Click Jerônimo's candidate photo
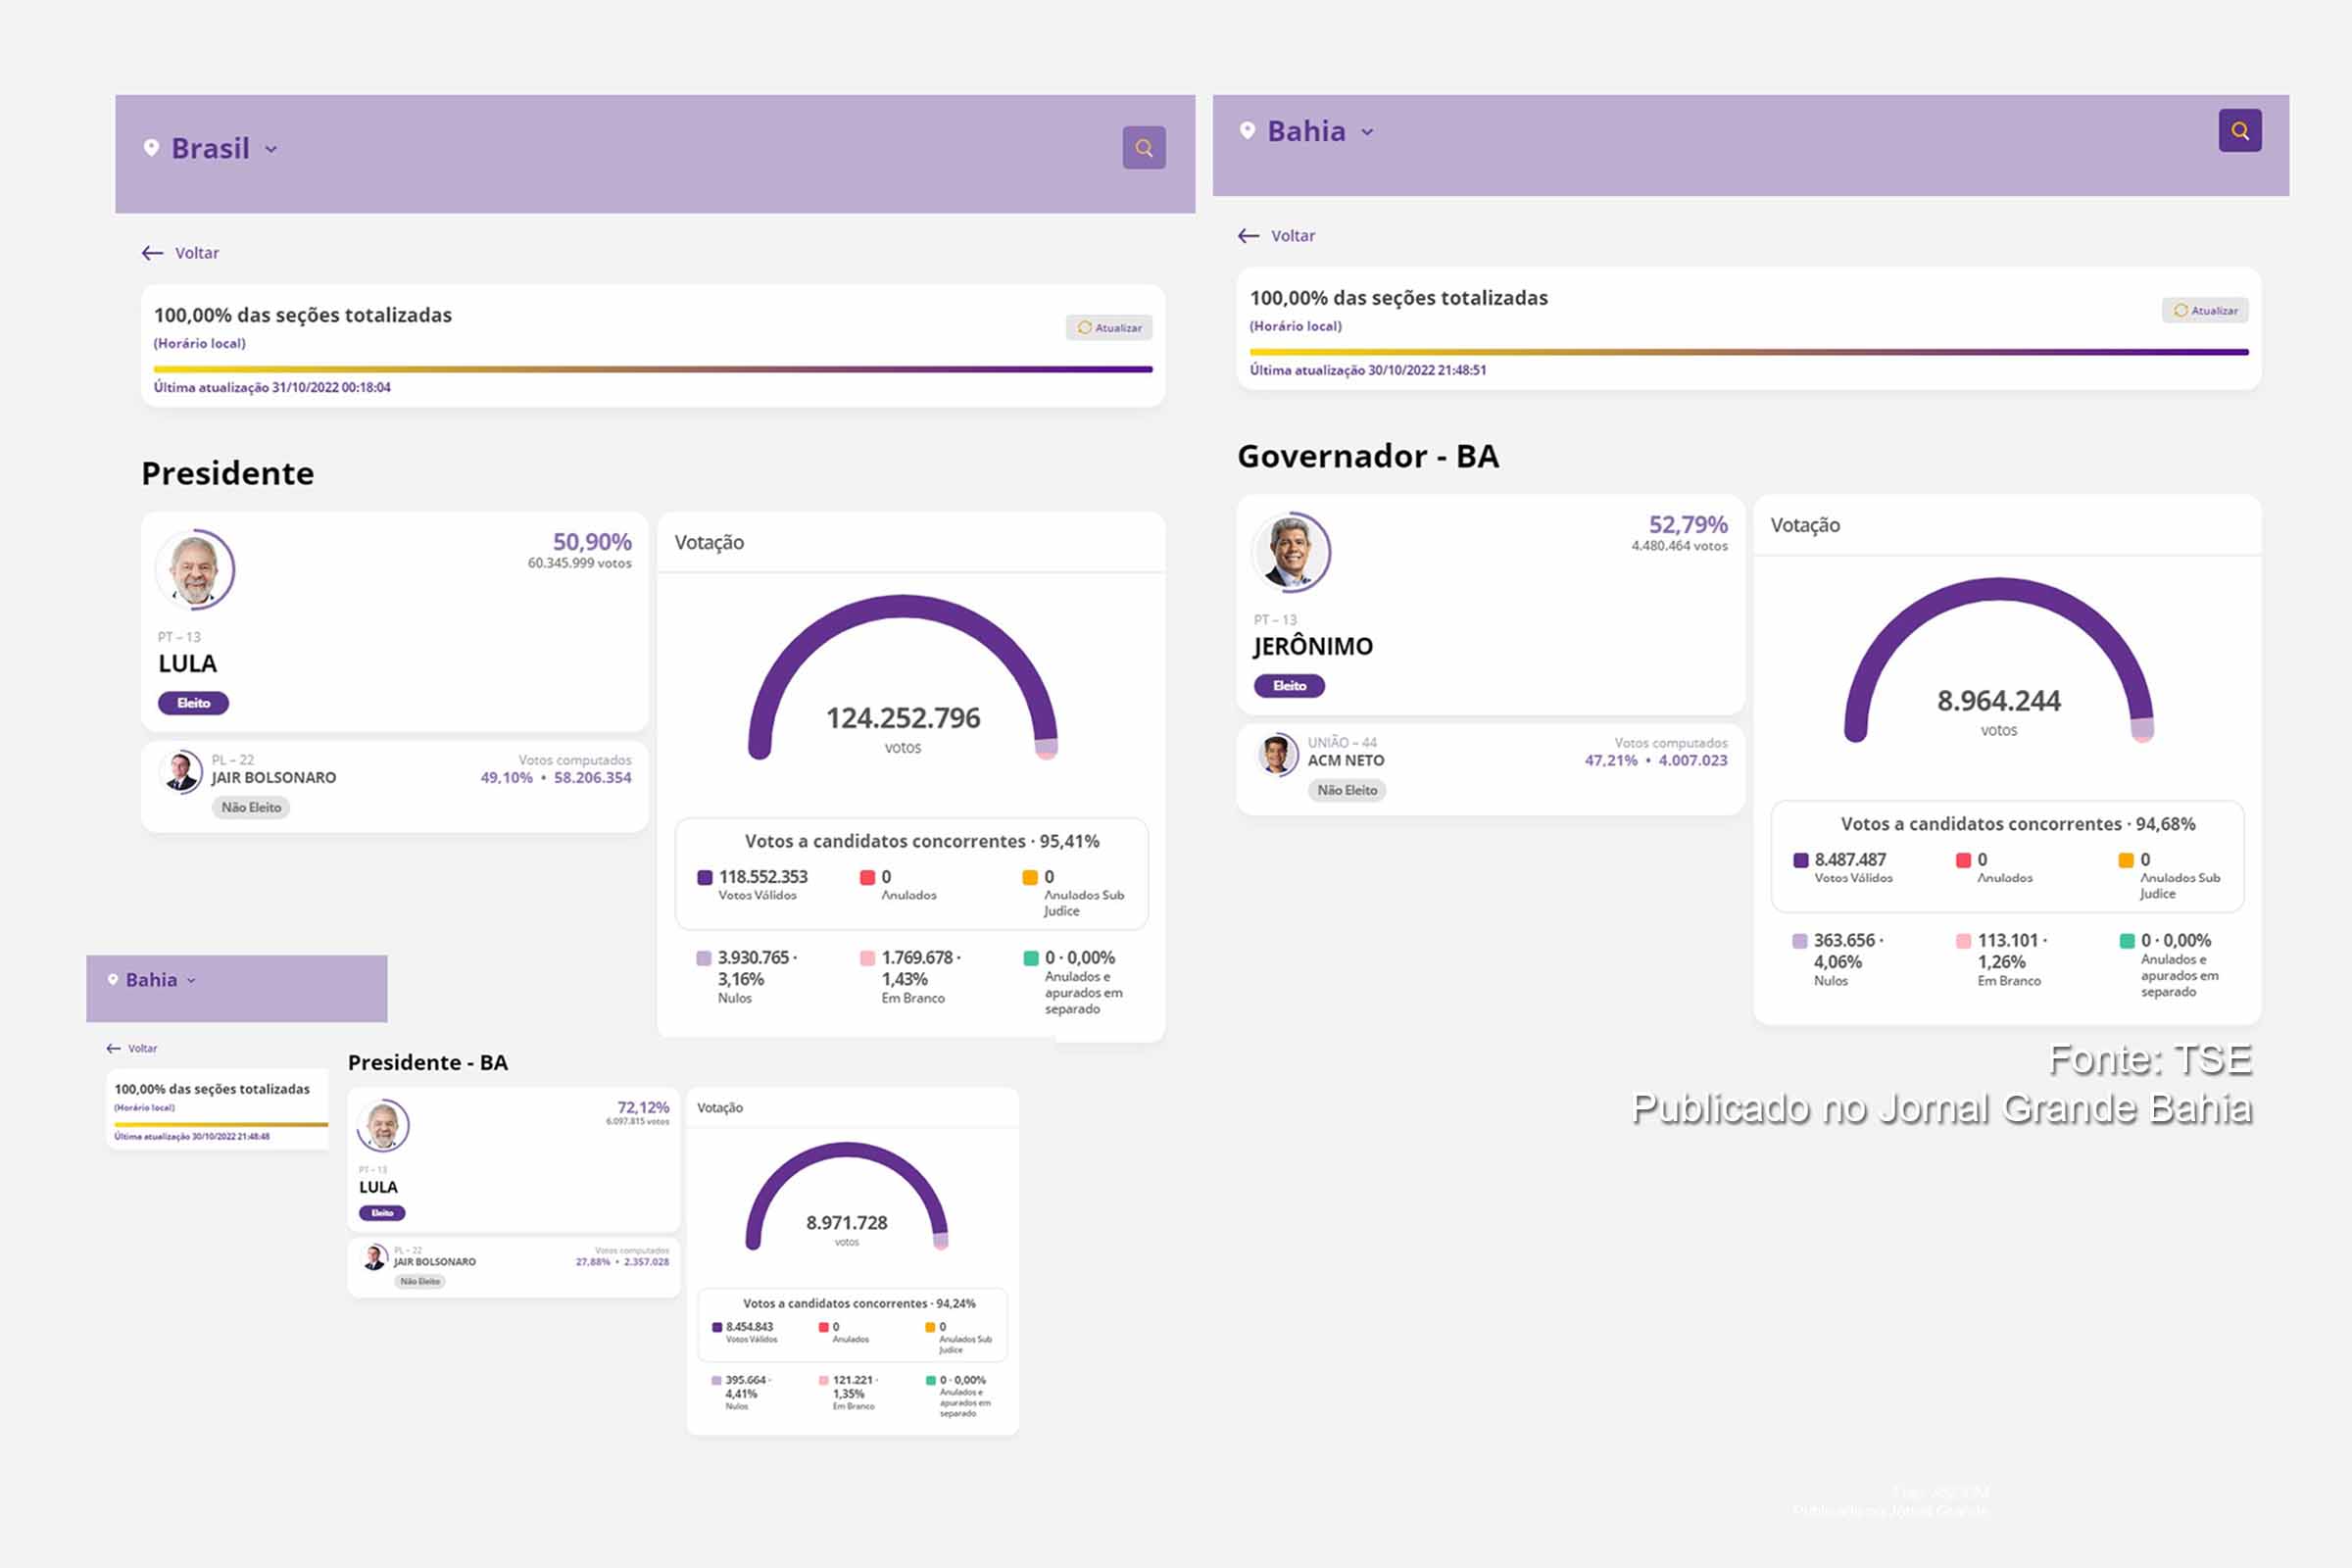Image resolution: width=2352 pixels, height=1568 pixels. click(x=1291, y=552)
